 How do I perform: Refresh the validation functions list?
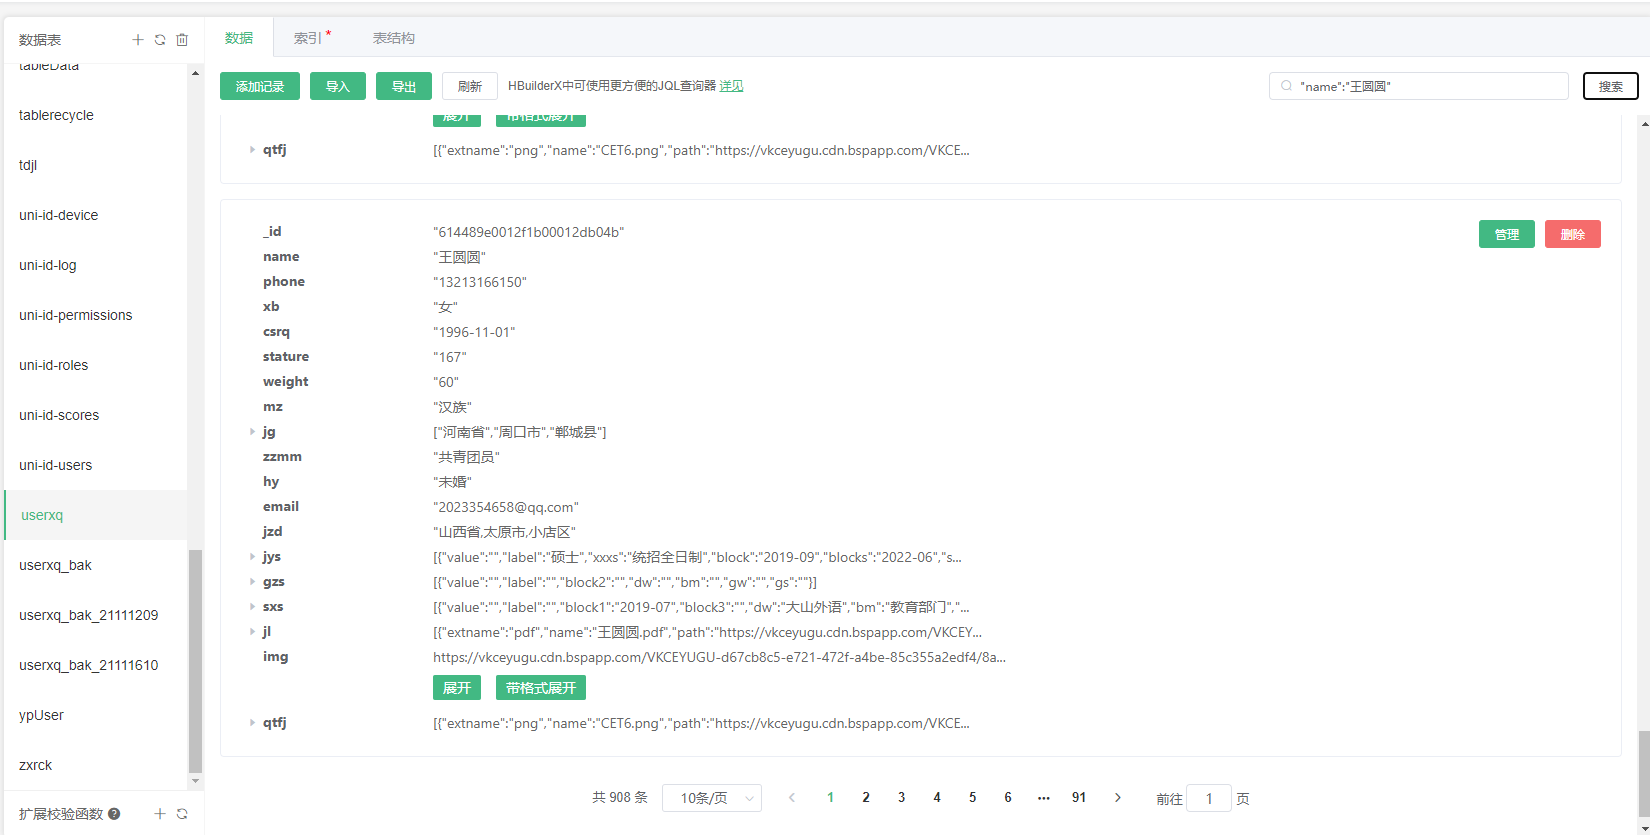tap(182, 814)
